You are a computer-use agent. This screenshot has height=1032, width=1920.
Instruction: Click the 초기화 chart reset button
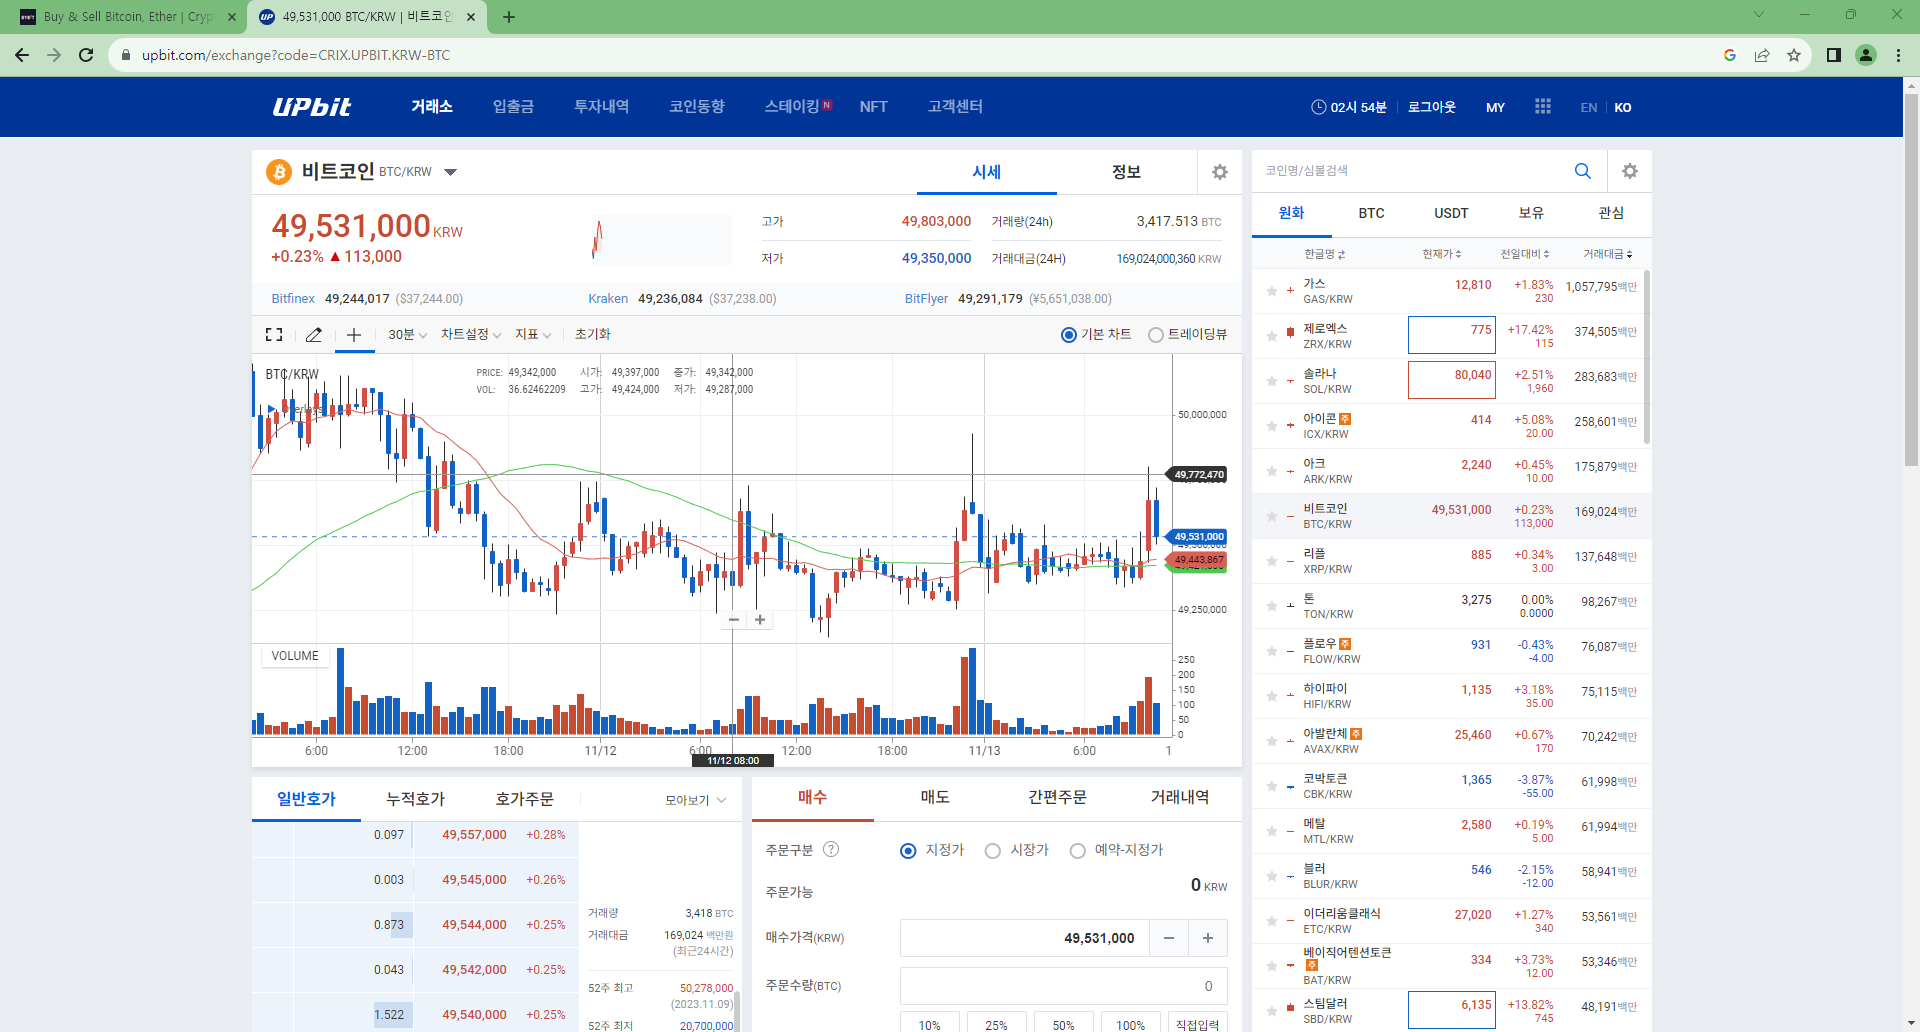[592, 334]
